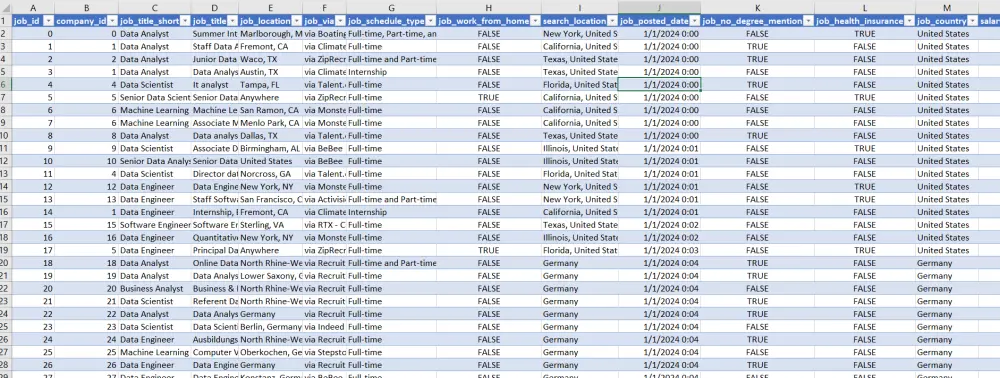Image resolution: width=1000 pixels, height=378 pixels.
Task: Click the "via Indeed" cell
Action: tap(325, 327)
